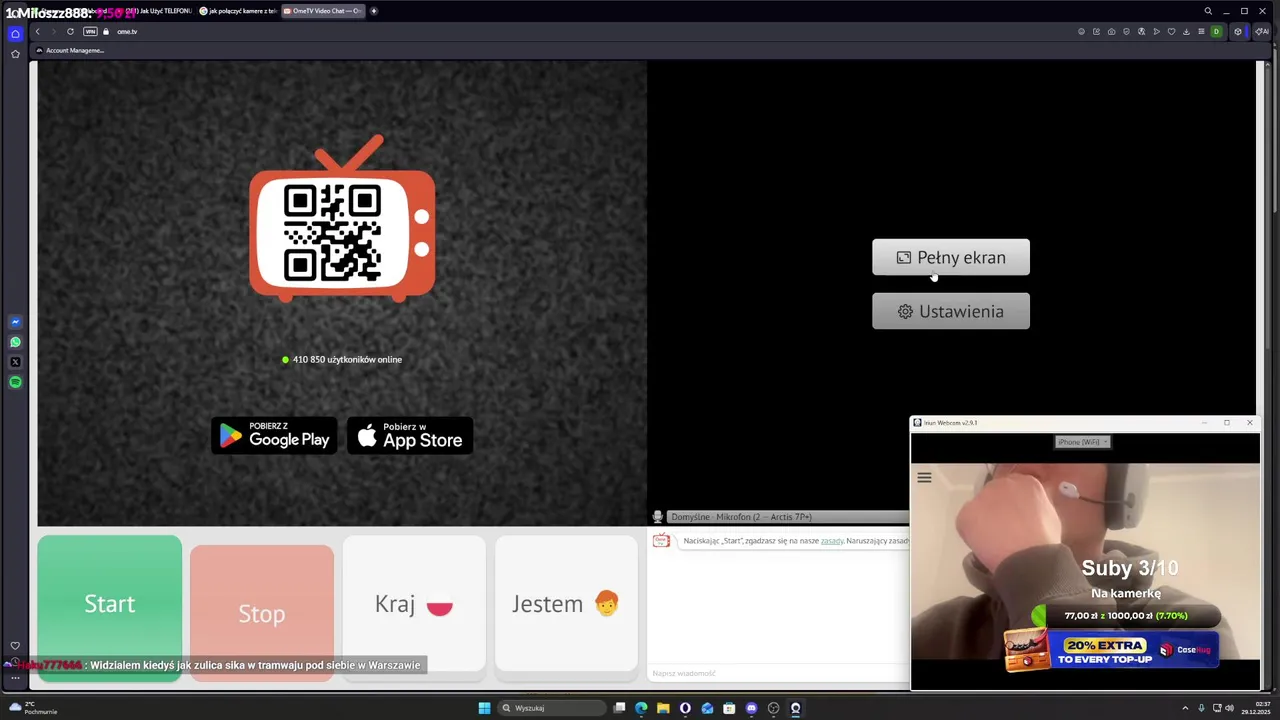Open a new browser tab with plus button
Viewport: 1280px width, 720px height.
click(374, 11)
